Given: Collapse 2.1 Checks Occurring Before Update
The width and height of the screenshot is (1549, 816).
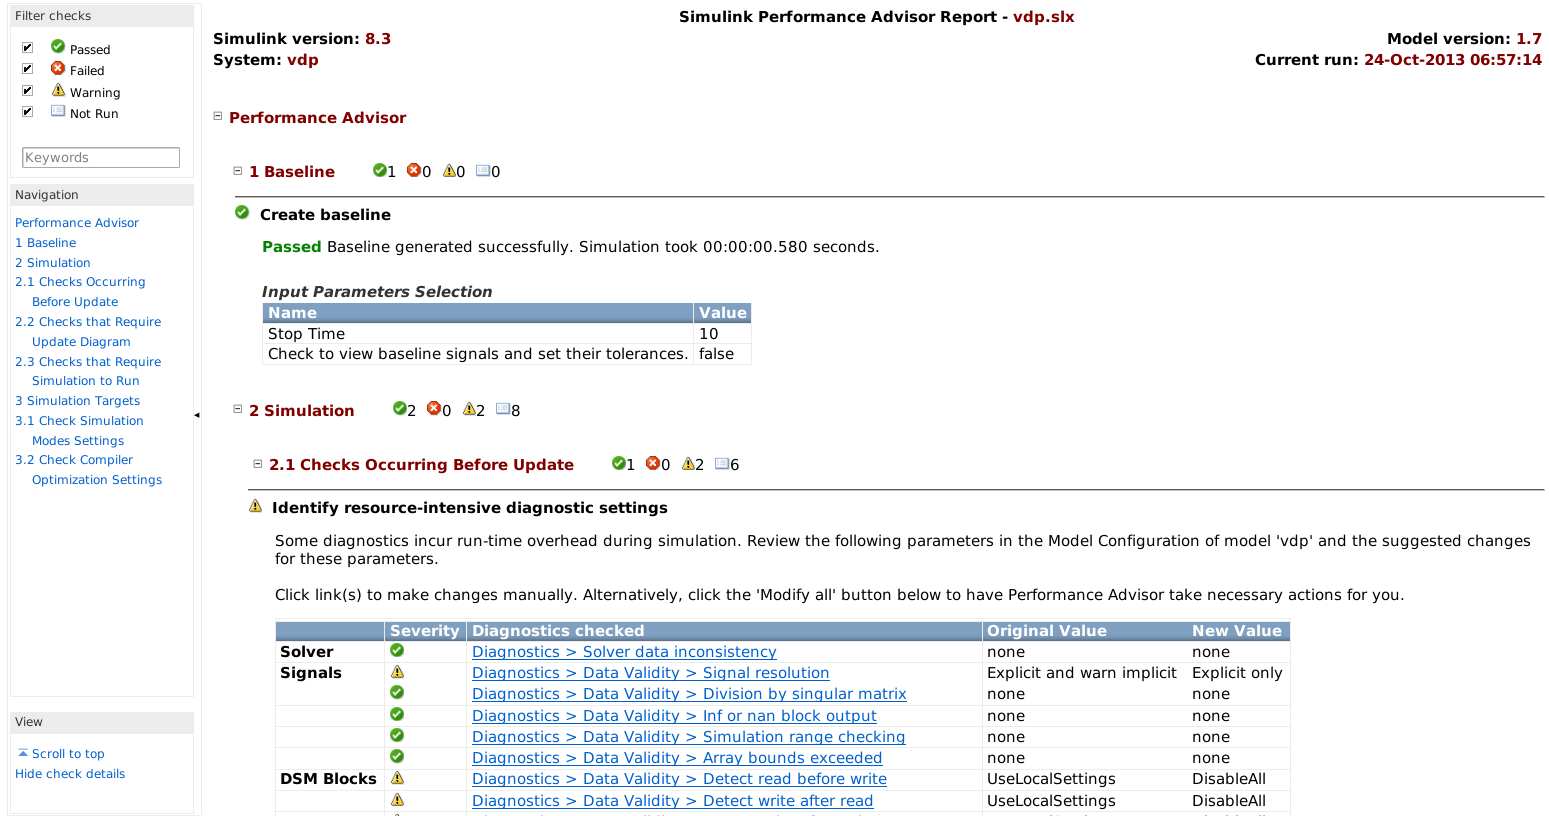Looking at the screenshot, I should (257, 464).
